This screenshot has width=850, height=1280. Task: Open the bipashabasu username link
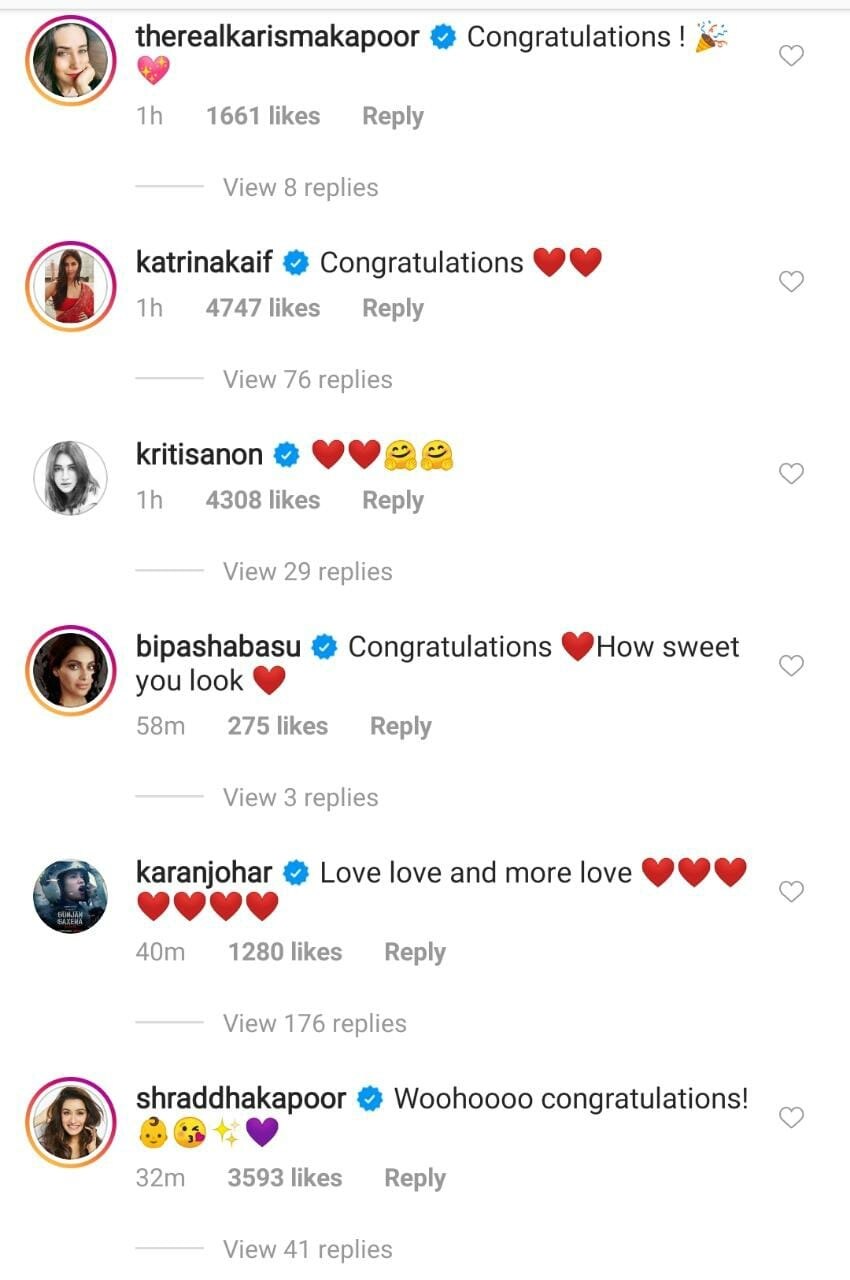[x=218, y=647]
